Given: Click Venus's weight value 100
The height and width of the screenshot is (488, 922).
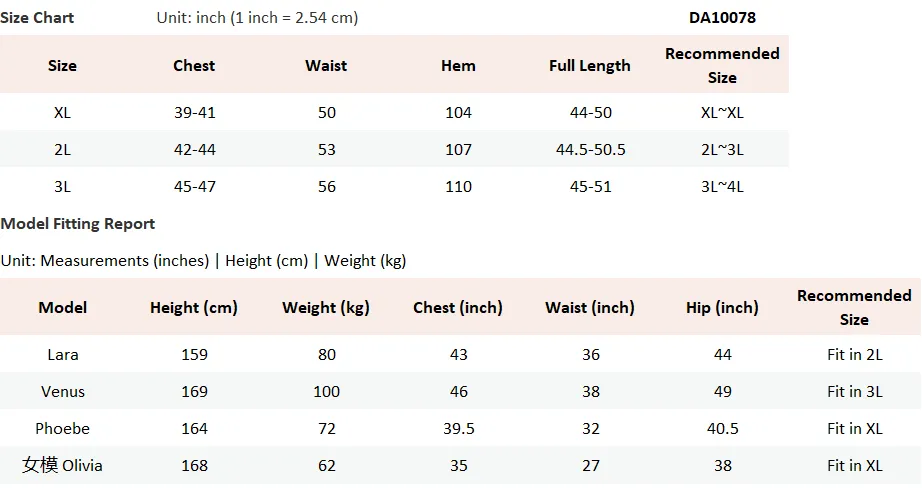Looking at the screenshot, I should tap(326, 392).
